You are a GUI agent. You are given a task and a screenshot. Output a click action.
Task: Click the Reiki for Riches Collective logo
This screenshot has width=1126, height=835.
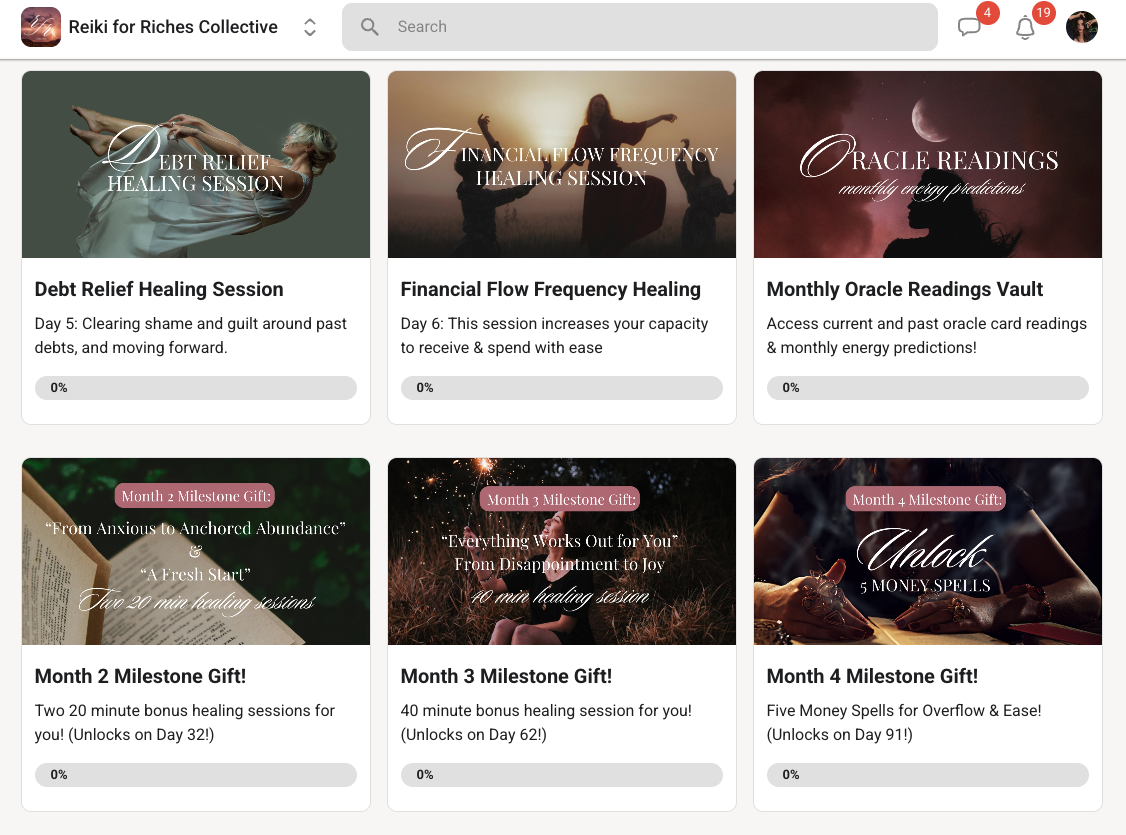pyautogui.click(x=40, y=27)
